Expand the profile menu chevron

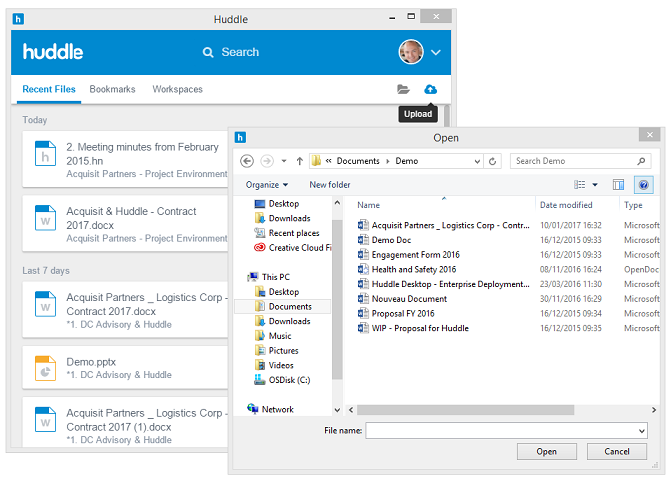point(436,53)
